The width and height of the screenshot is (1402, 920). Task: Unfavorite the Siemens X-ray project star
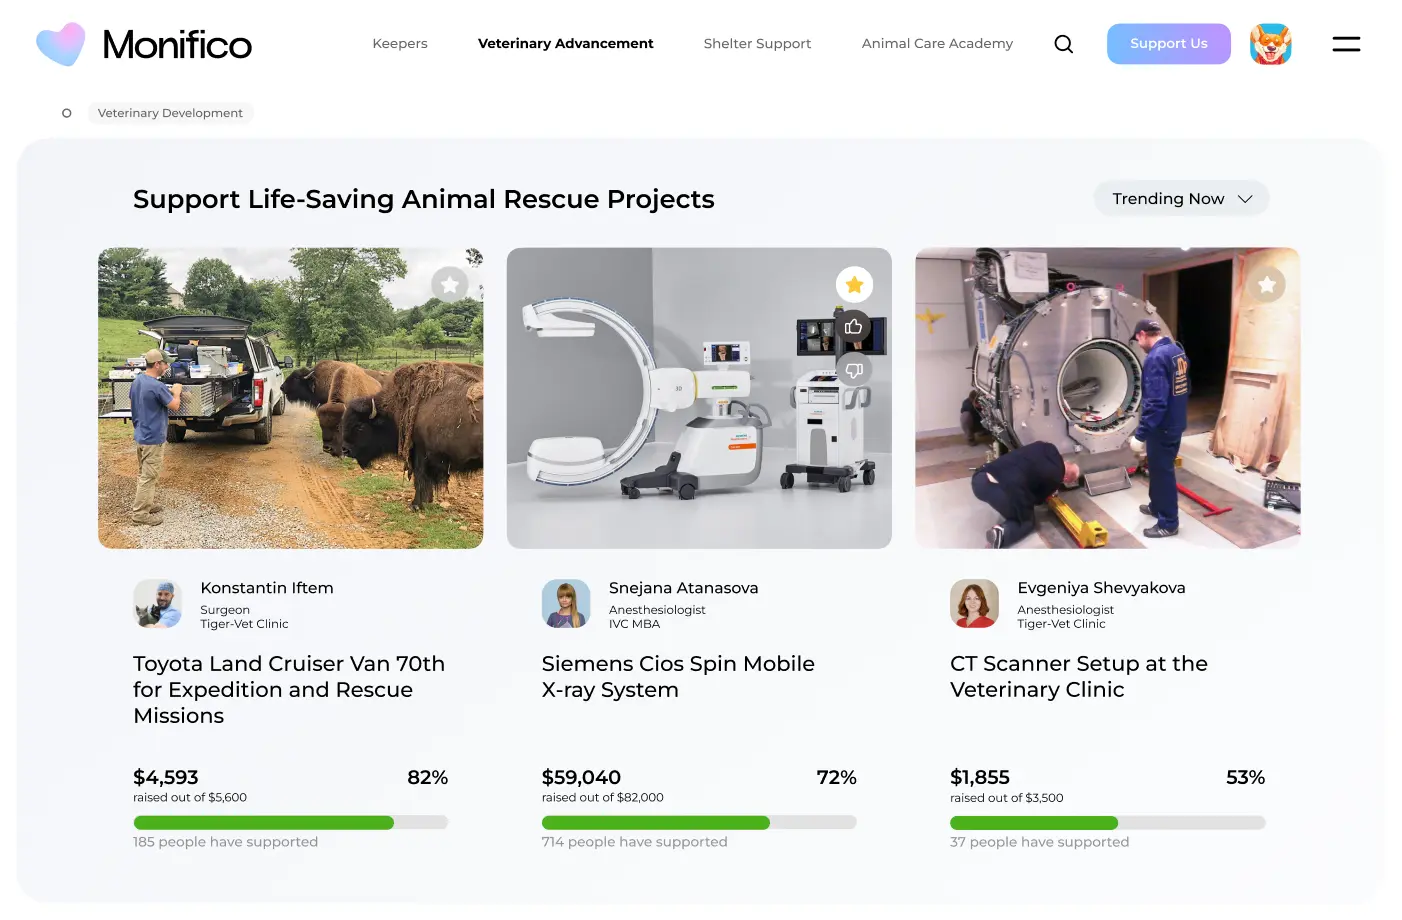coord(854,285)
